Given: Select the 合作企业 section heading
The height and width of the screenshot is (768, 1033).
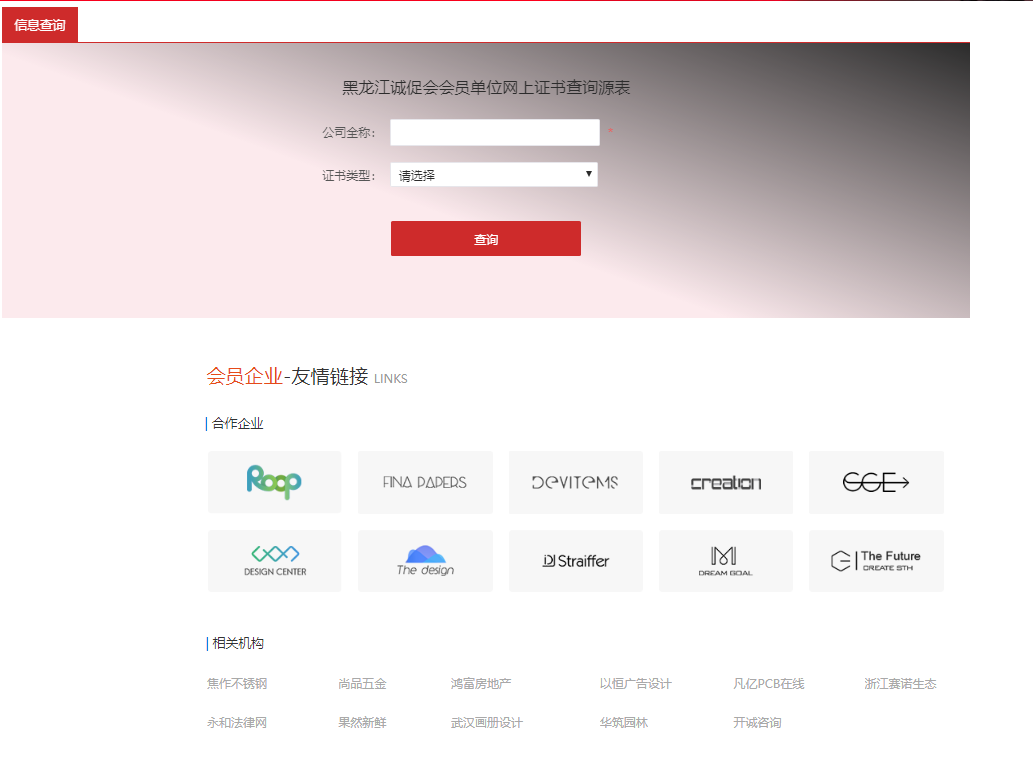Looking at the screenshot, I should pos(238,424).
